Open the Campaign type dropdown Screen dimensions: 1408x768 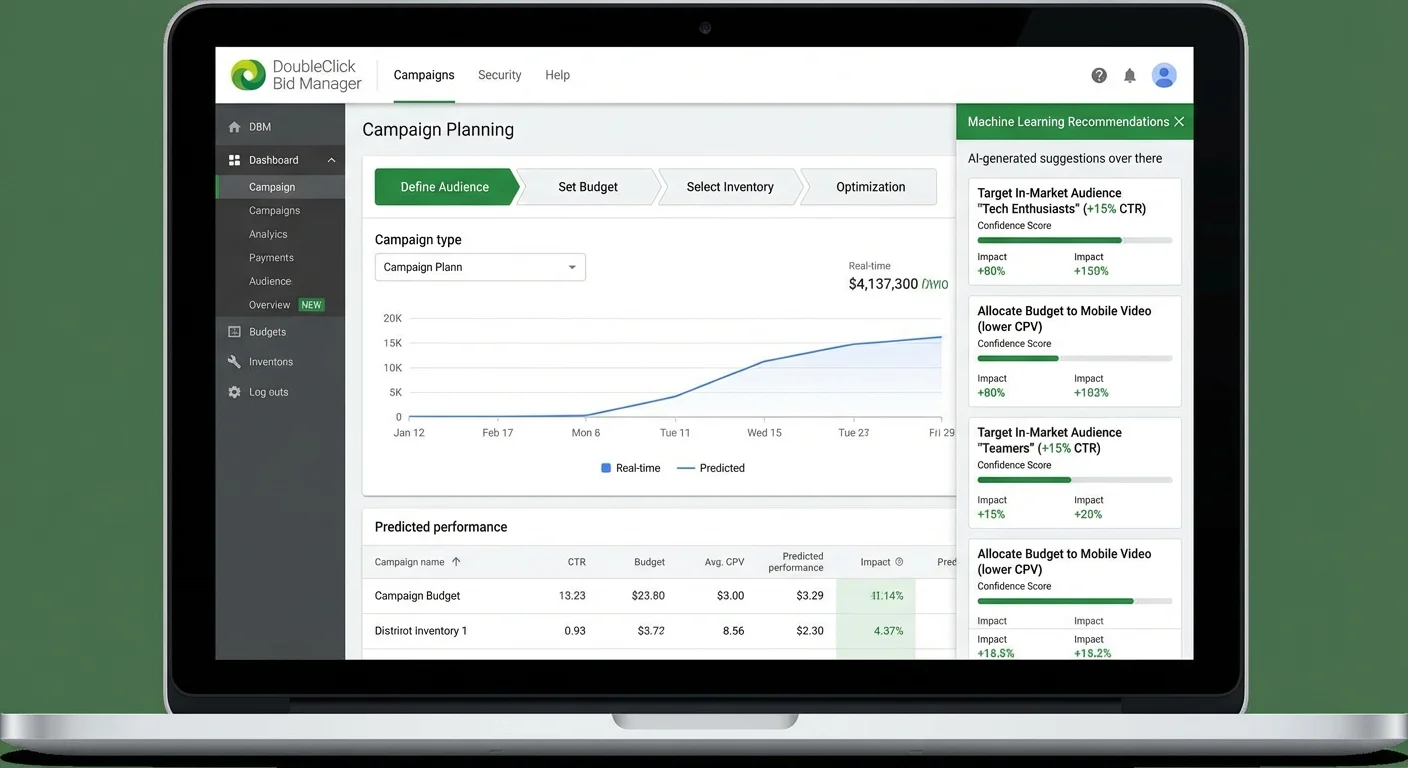[480, 267]
